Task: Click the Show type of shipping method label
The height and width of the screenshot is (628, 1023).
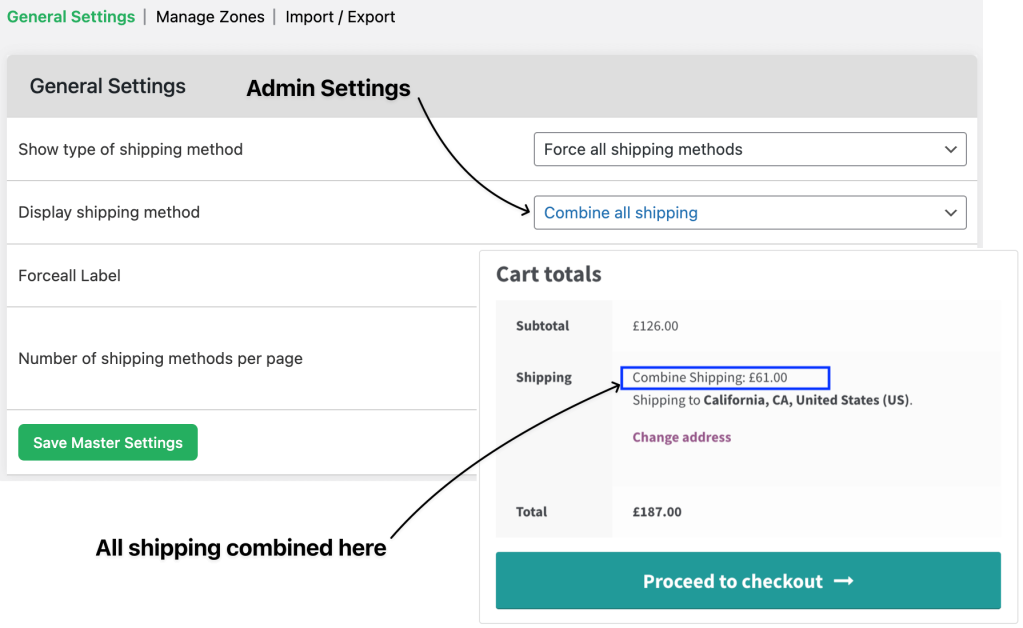Action: tap(130, 149)
